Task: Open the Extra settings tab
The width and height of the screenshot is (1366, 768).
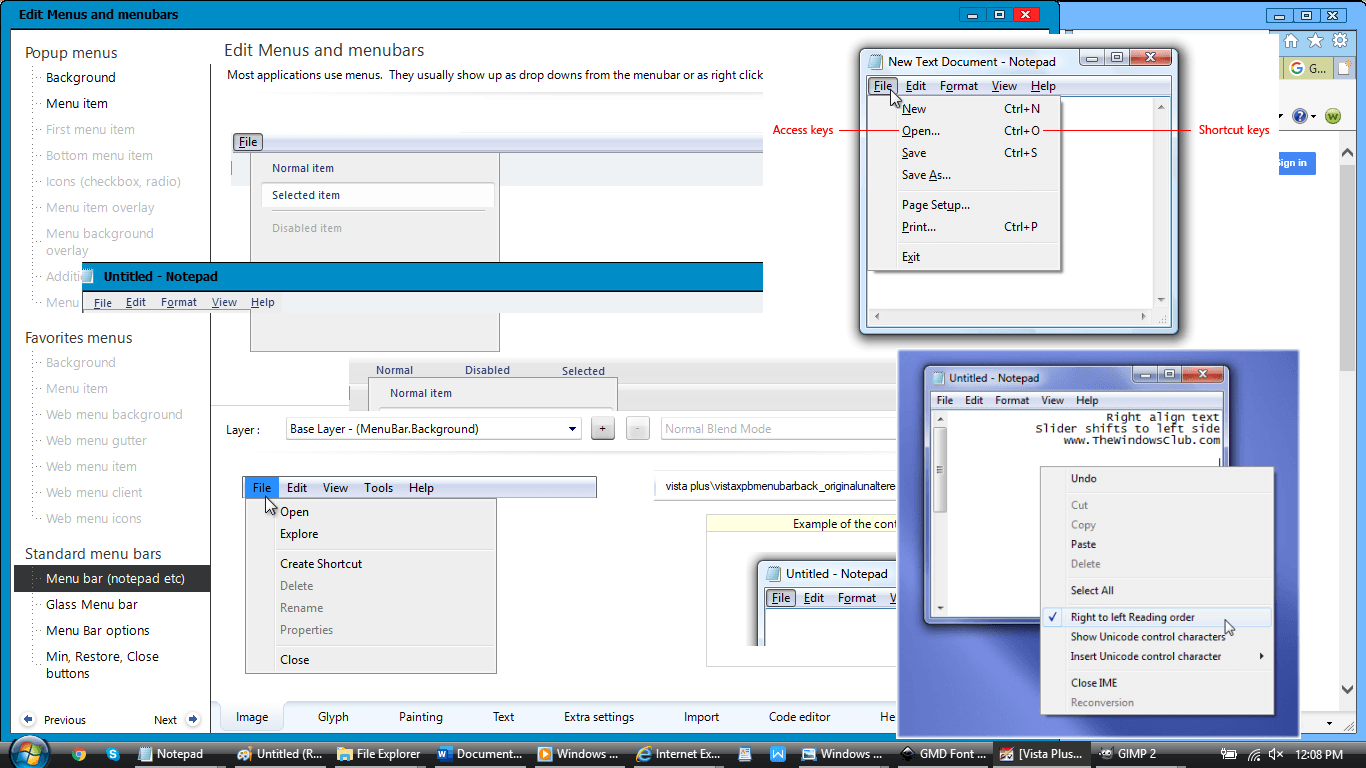Action: pos(599,717)
